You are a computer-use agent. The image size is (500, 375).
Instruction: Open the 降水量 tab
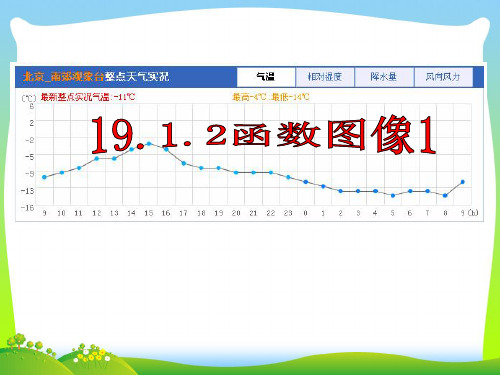point(384,77)
